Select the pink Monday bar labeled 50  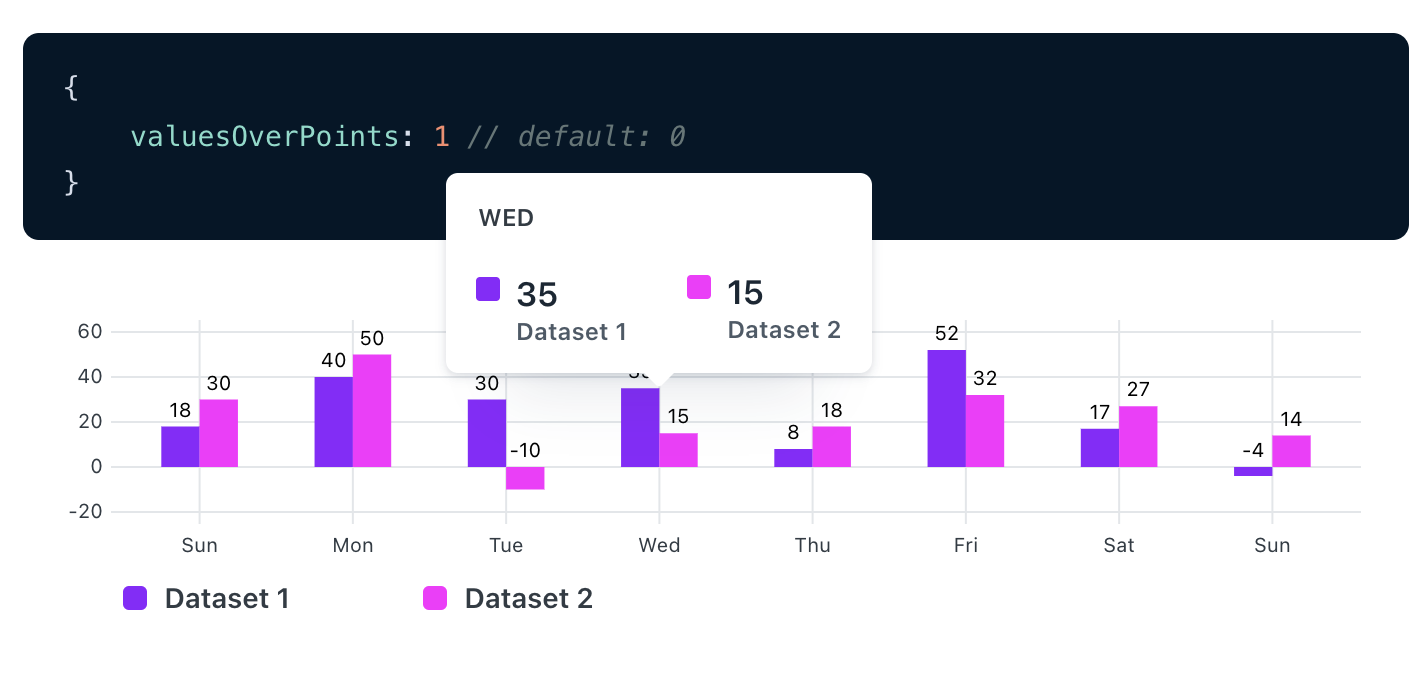click(372, 410)
